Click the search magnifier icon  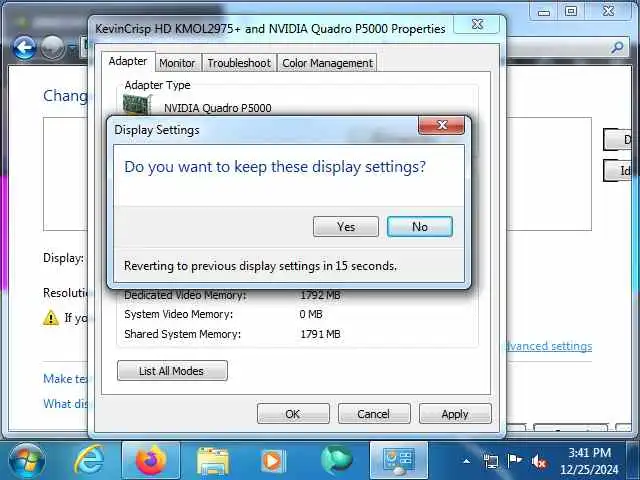coord(617,48)
